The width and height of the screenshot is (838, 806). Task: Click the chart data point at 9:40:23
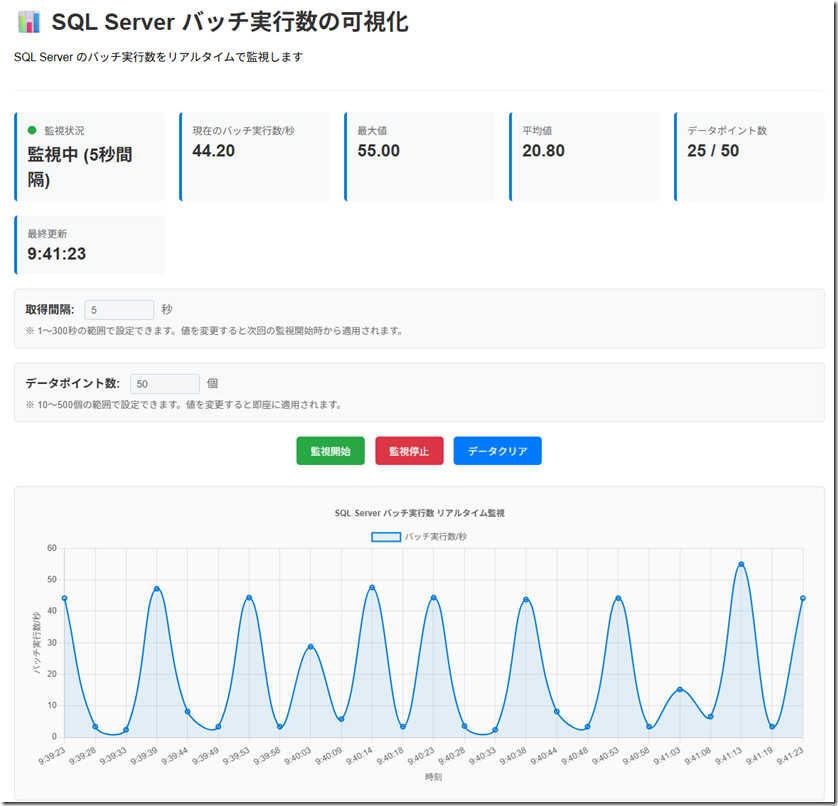(433, 598)
